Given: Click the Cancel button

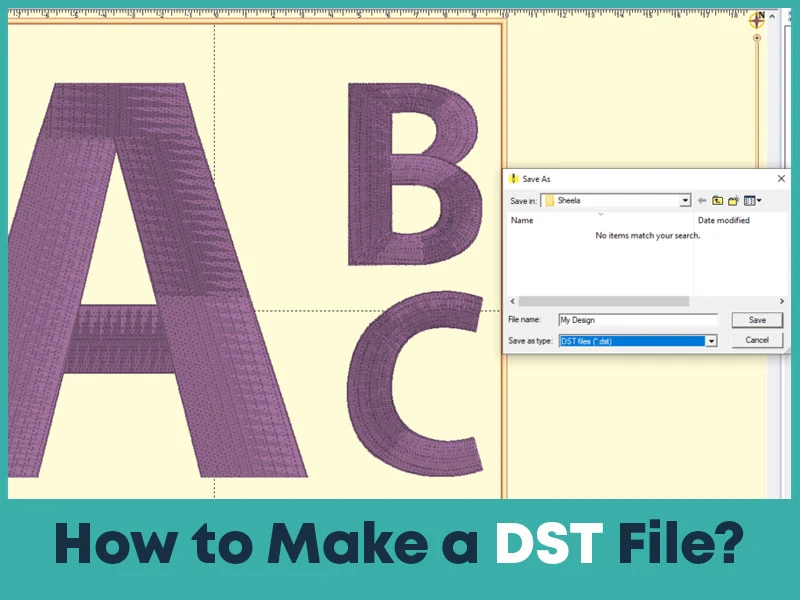Looking at the screenshot, I should pos(757,340).
